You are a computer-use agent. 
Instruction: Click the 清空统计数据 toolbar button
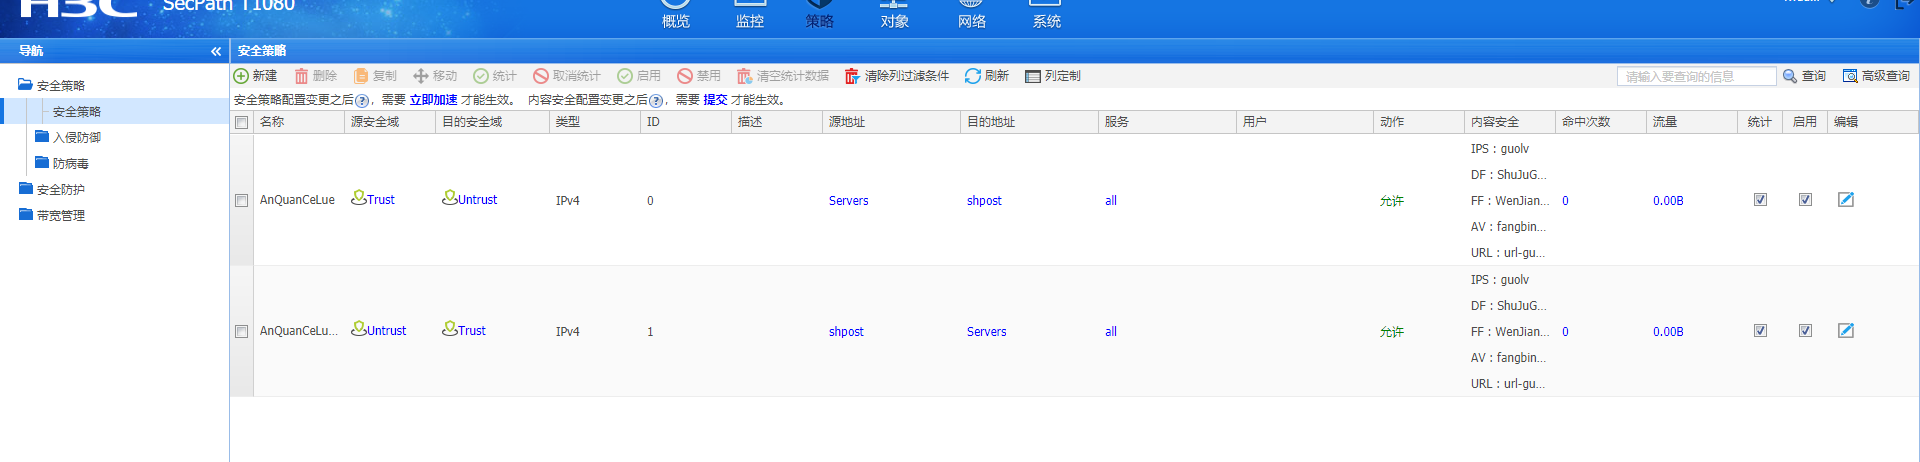[783, 76]
